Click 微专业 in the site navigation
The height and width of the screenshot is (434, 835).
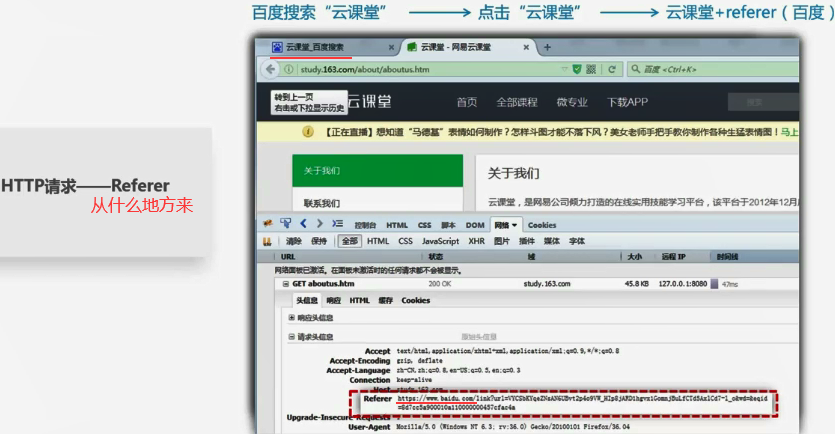click(572, 102)
